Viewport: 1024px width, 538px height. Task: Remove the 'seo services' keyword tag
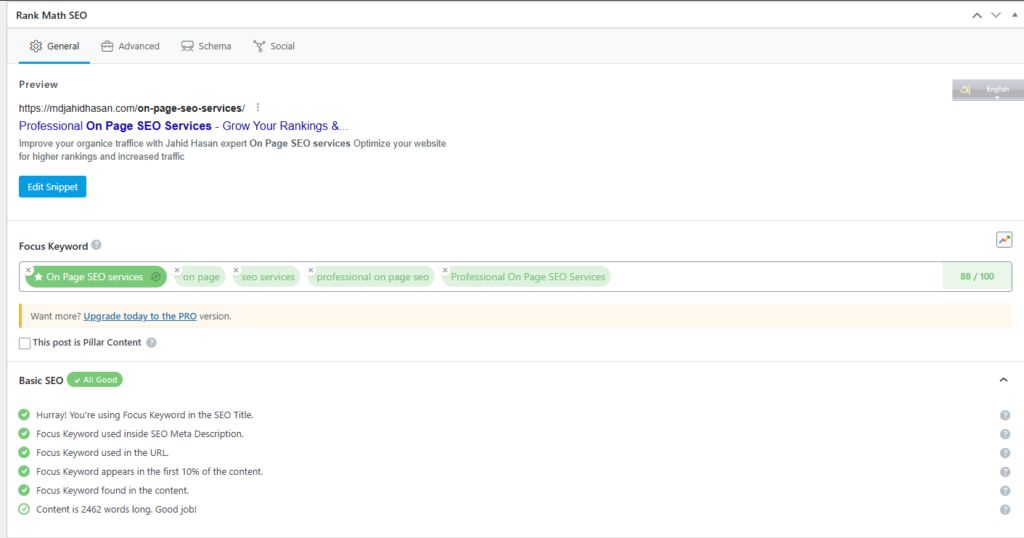click(x=236, y=270)
